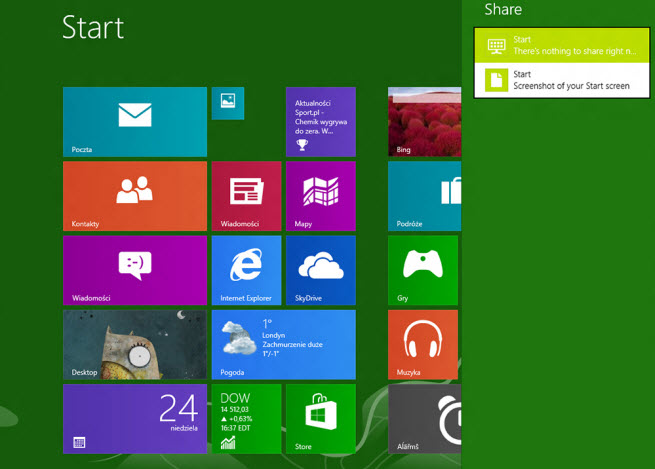Click the chart icon on DOW tile

point(228,442)
